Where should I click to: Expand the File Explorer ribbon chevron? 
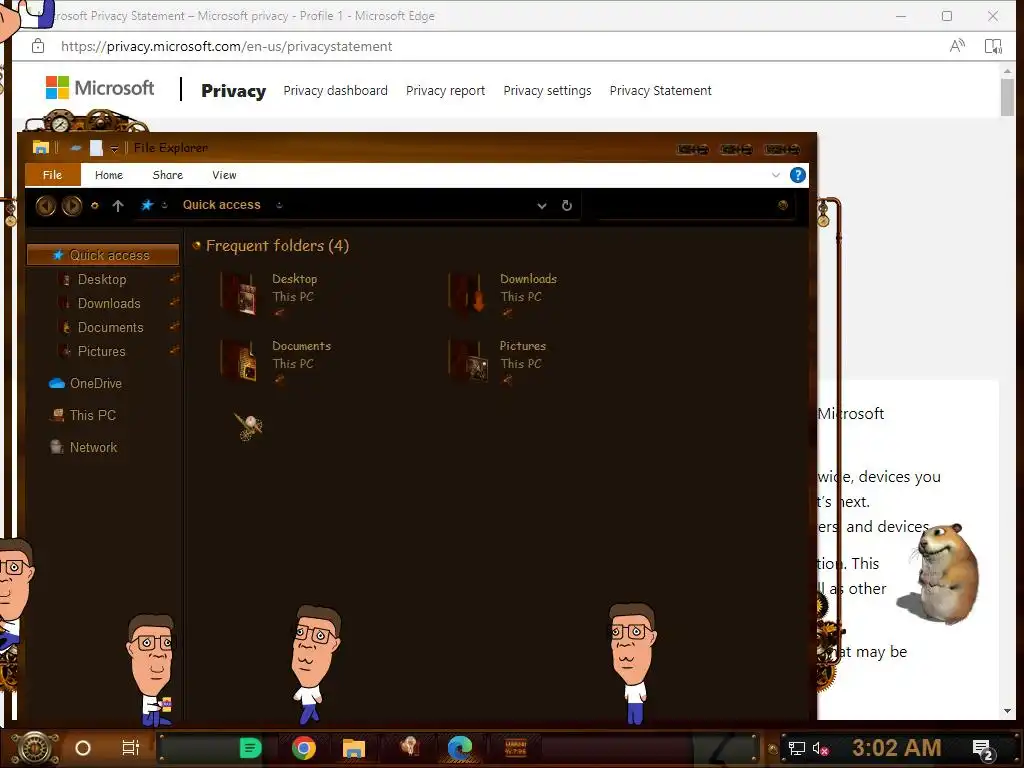(x=776, y=175)
